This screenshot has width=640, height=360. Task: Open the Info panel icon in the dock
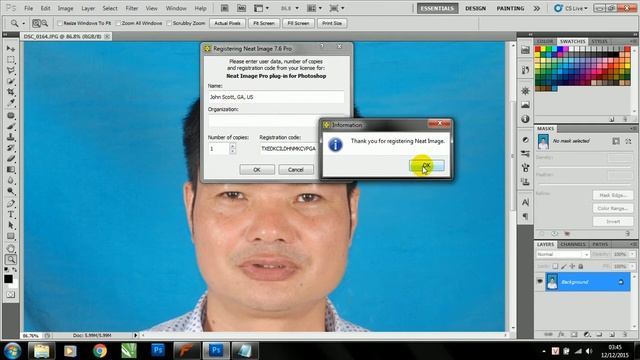[525, 119]
